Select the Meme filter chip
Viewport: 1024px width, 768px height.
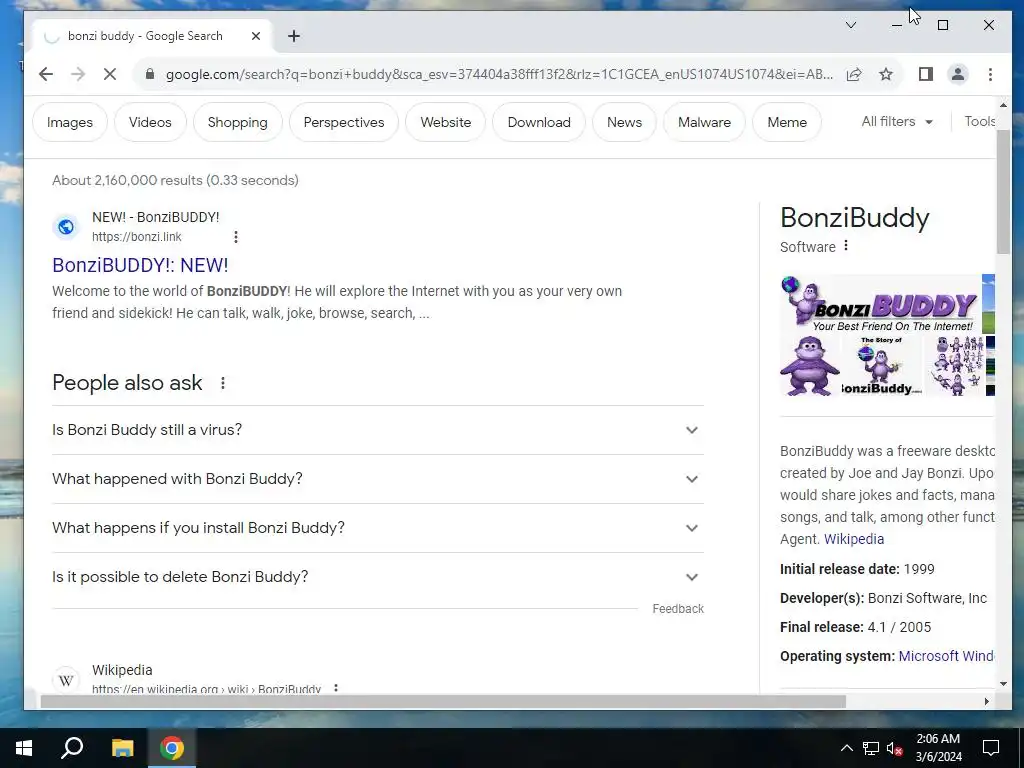tap(787, 122)
